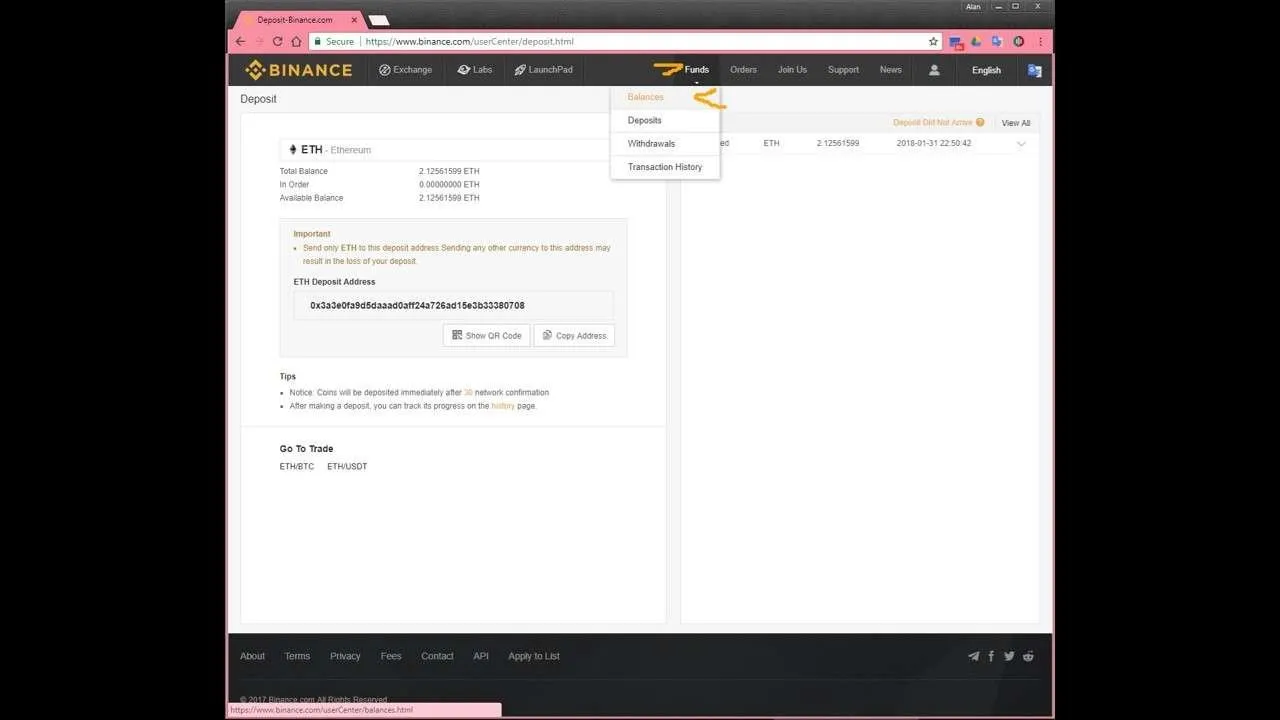
Task: Open the News menu item
Action: [891, 70]
